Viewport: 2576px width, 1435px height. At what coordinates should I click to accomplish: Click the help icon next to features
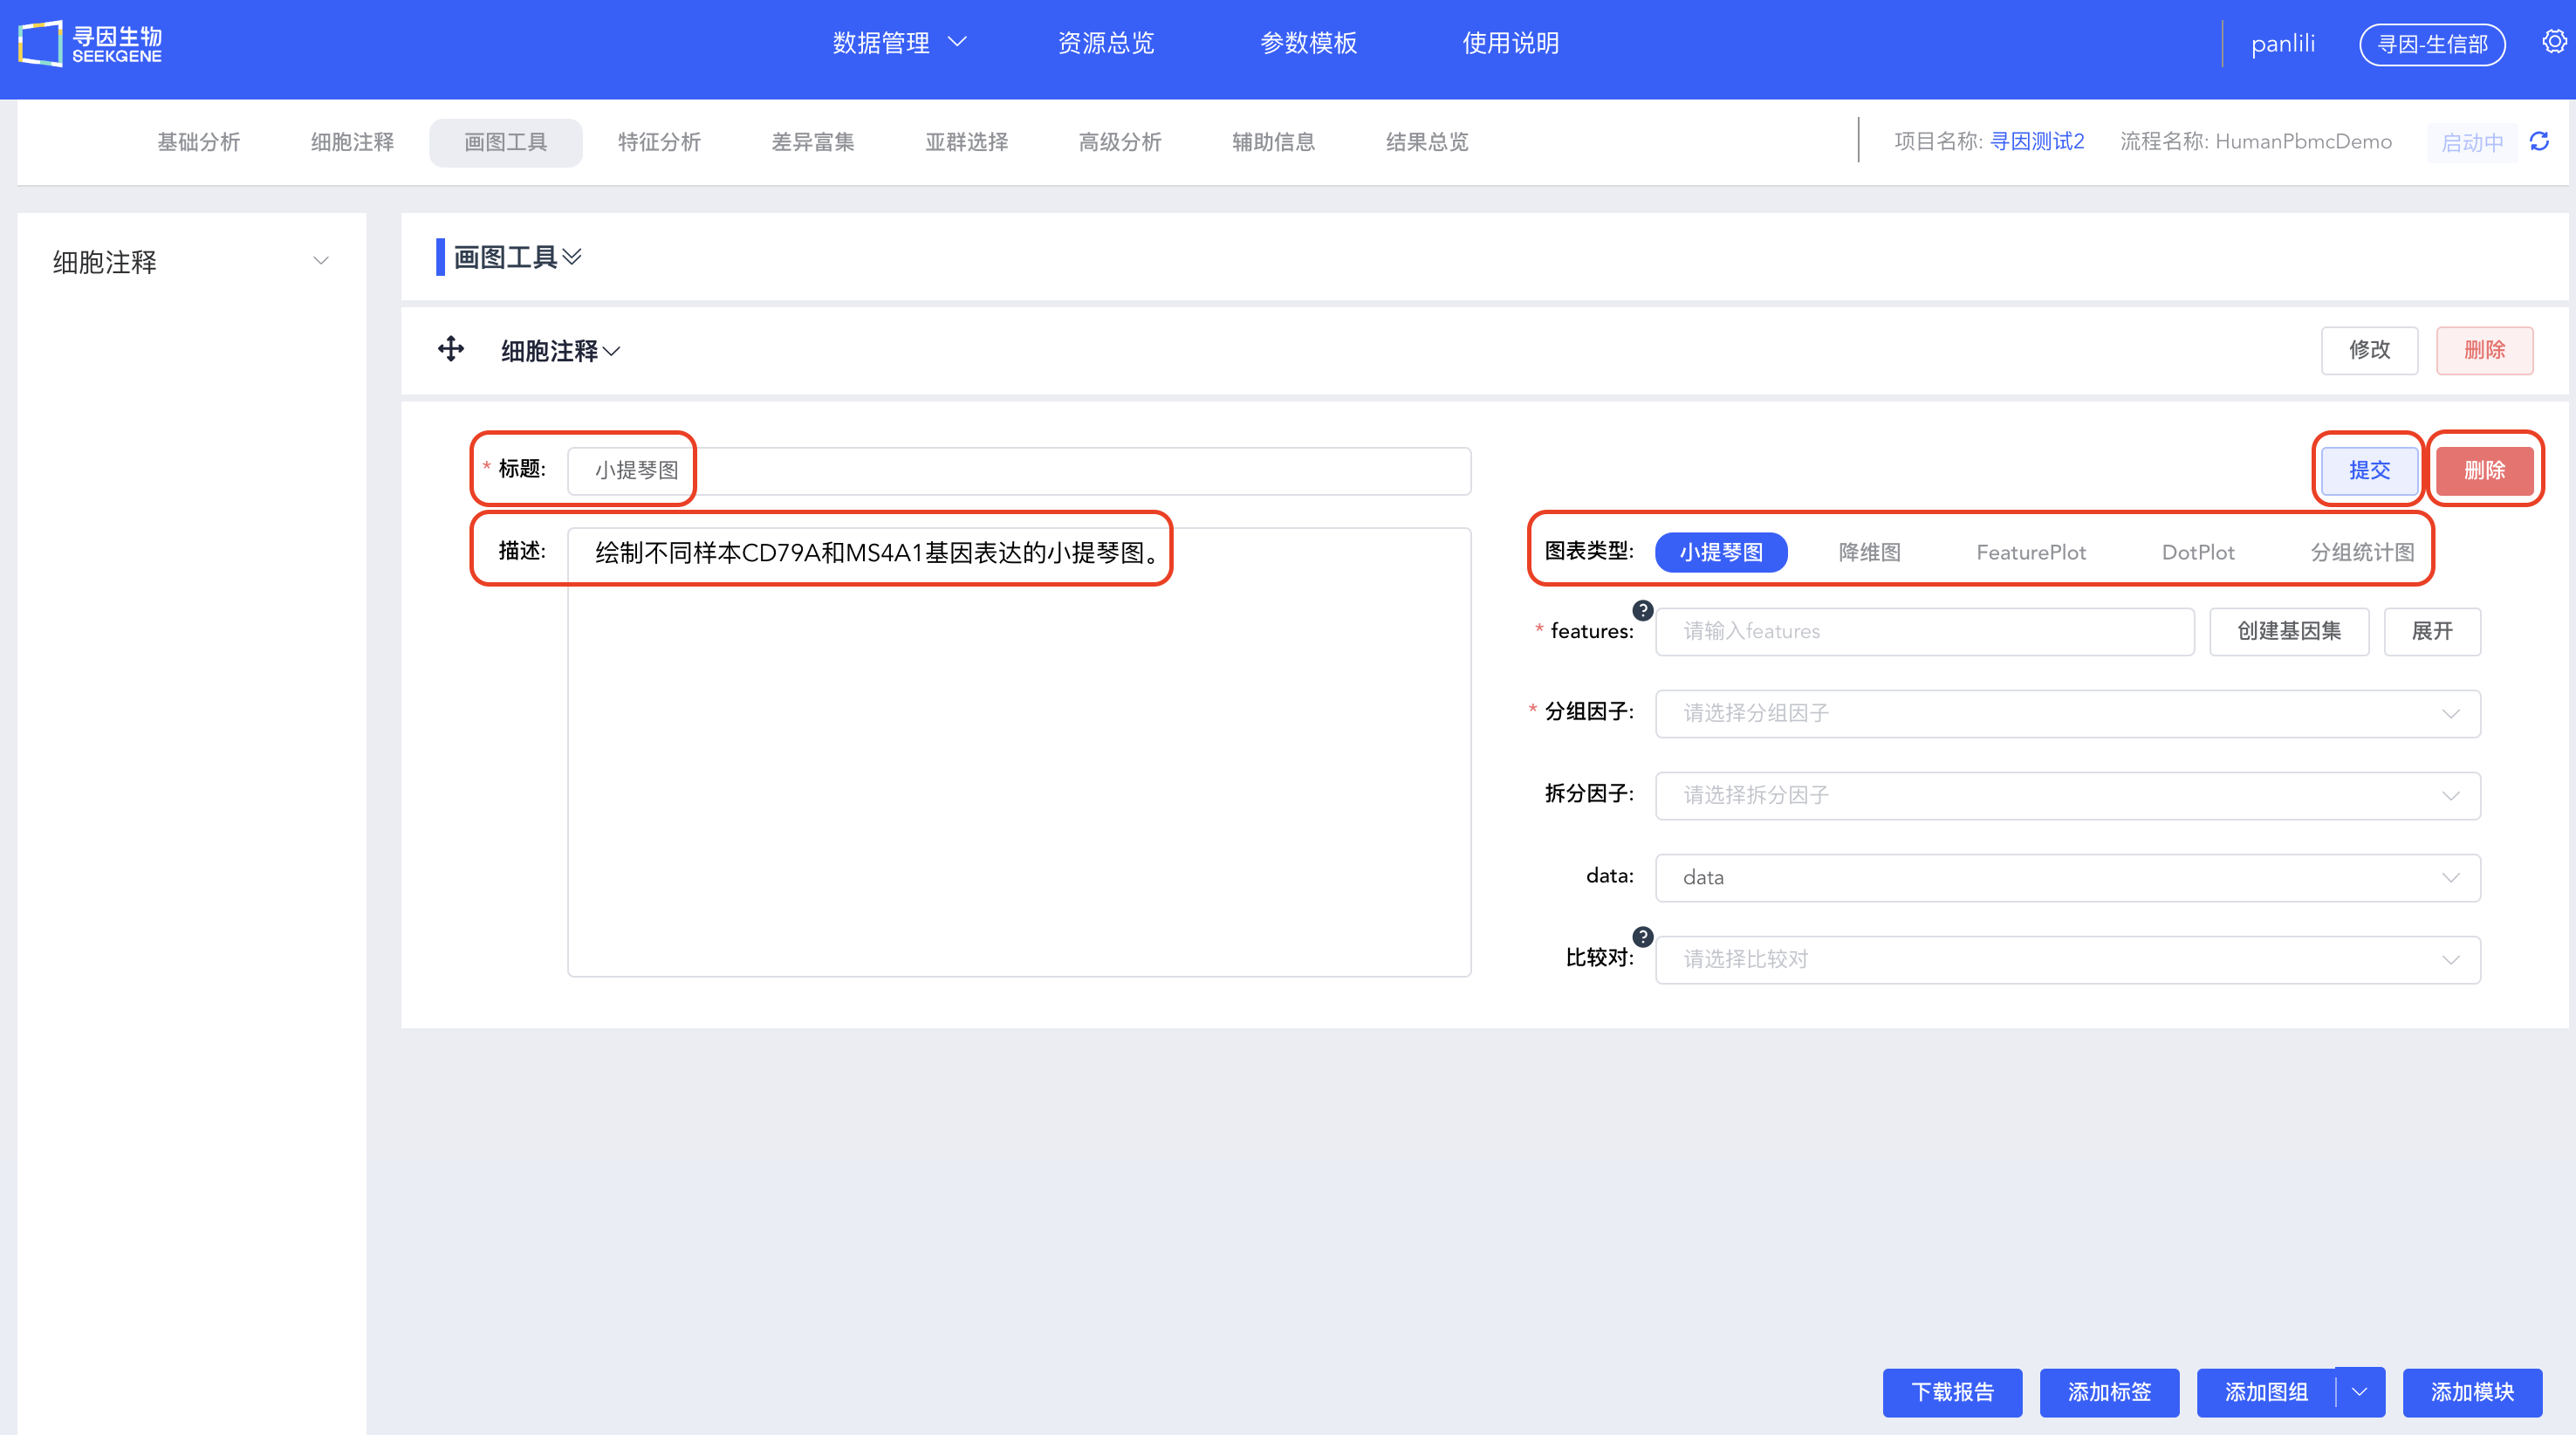point(1642,609)
